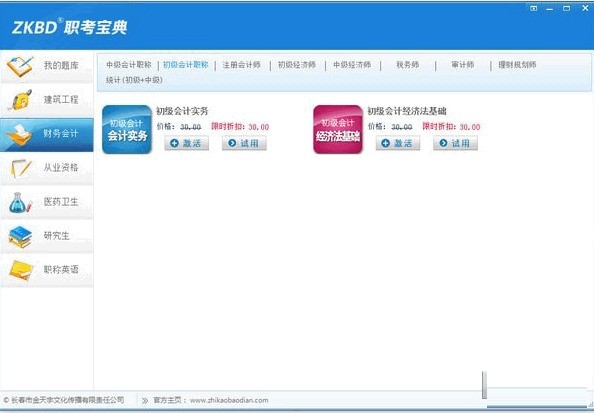594x413 pixels.
Task: Open 医药卫生 flask icon
Action: click(x=20, y=202)
